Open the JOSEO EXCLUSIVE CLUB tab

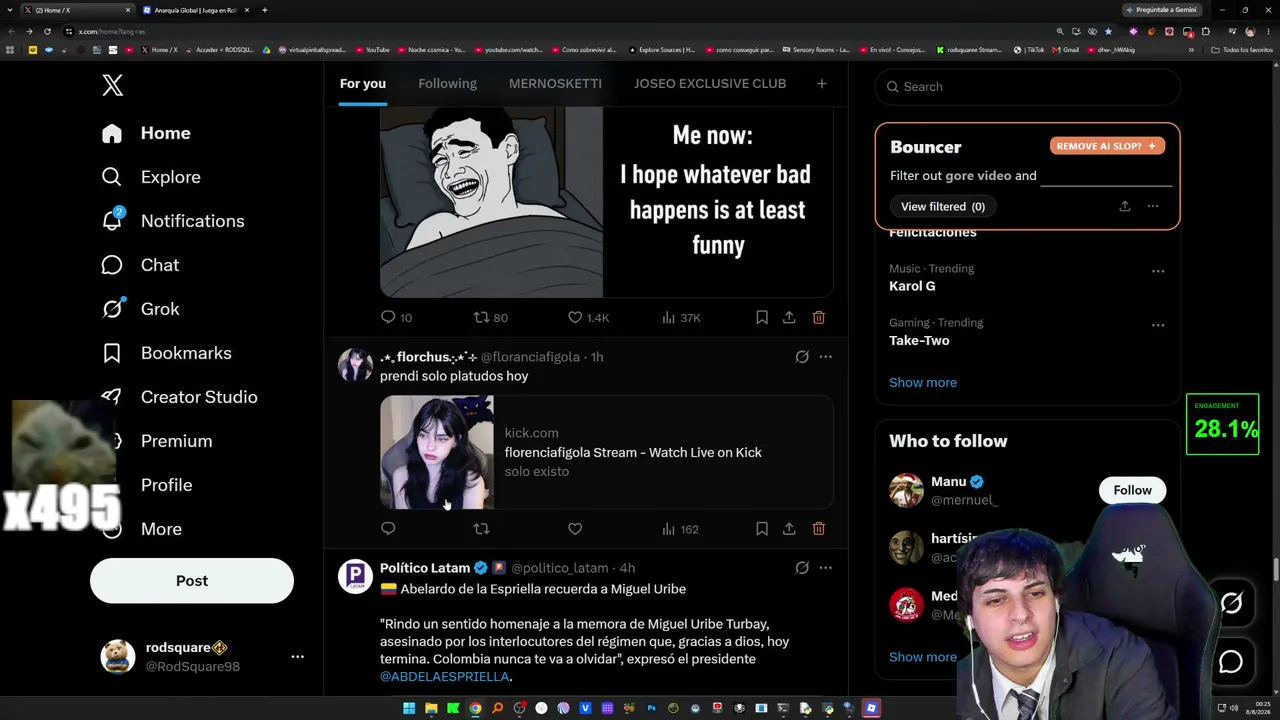tap(710, 84)
